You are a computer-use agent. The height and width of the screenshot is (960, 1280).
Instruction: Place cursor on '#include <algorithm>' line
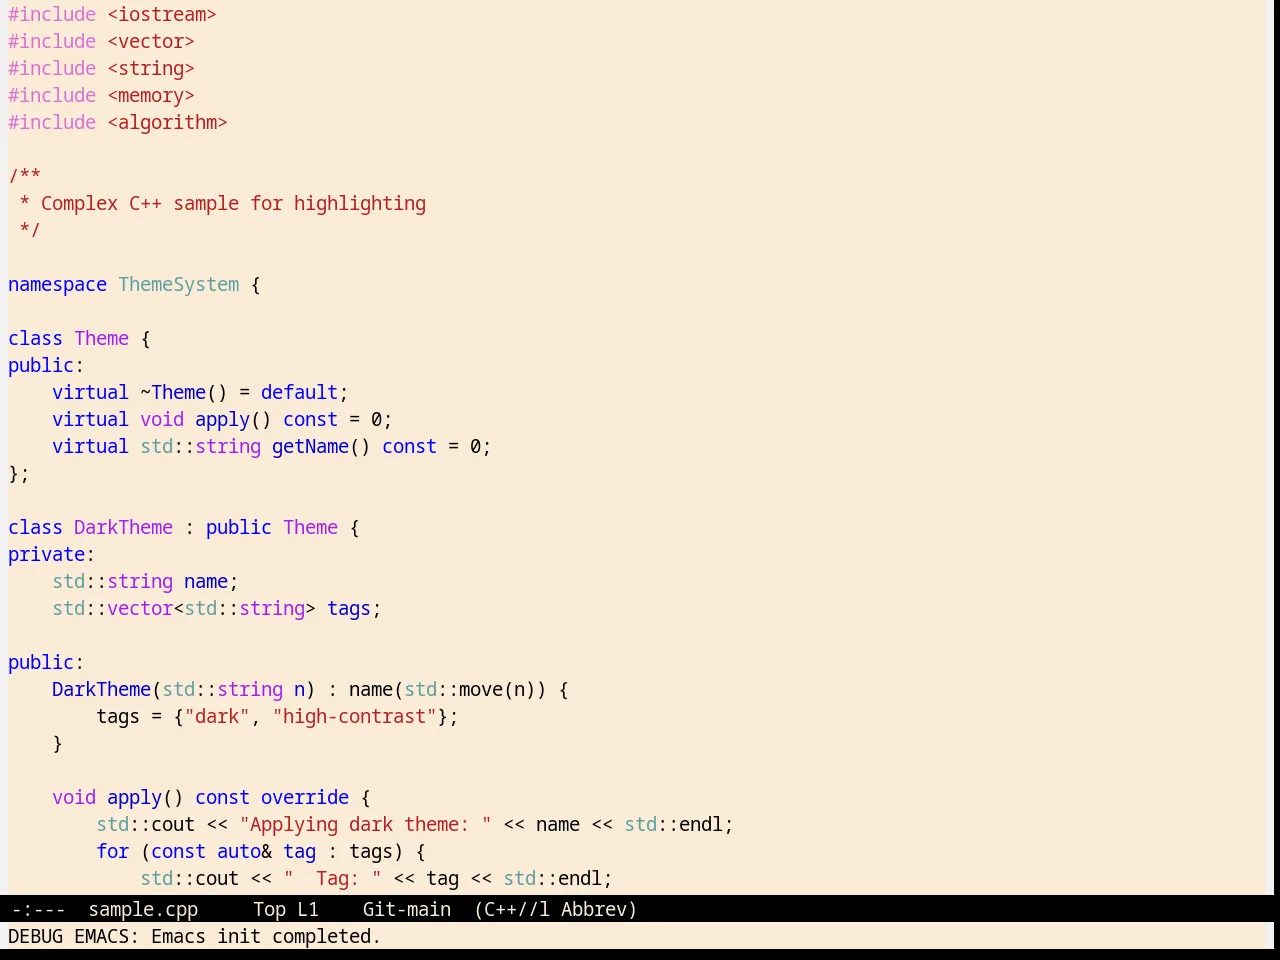pos(118,122)
